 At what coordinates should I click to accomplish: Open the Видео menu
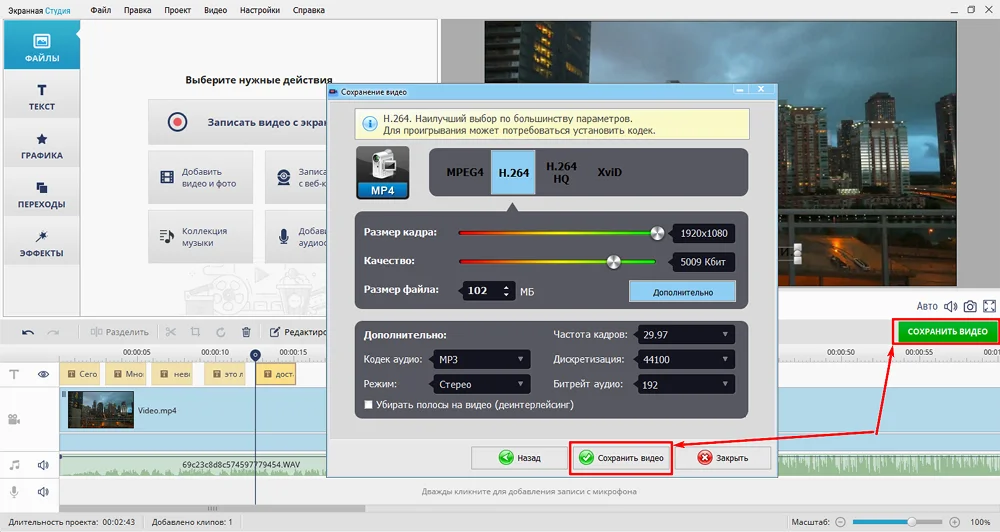216,10
